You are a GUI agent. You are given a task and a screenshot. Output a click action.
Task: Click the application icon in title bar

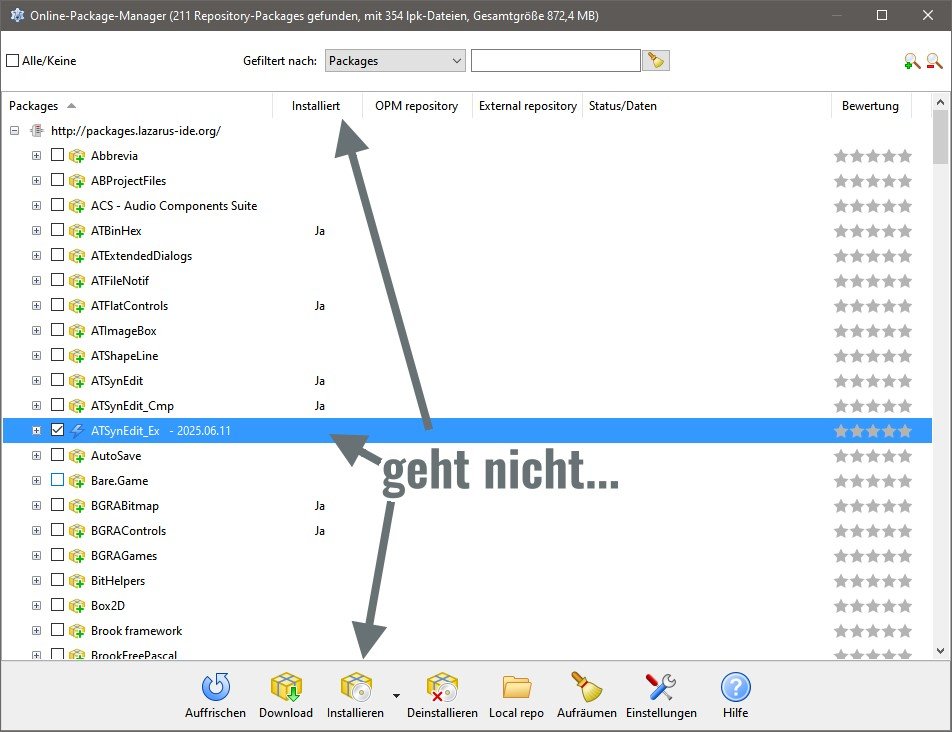click(x=17, y=15)
